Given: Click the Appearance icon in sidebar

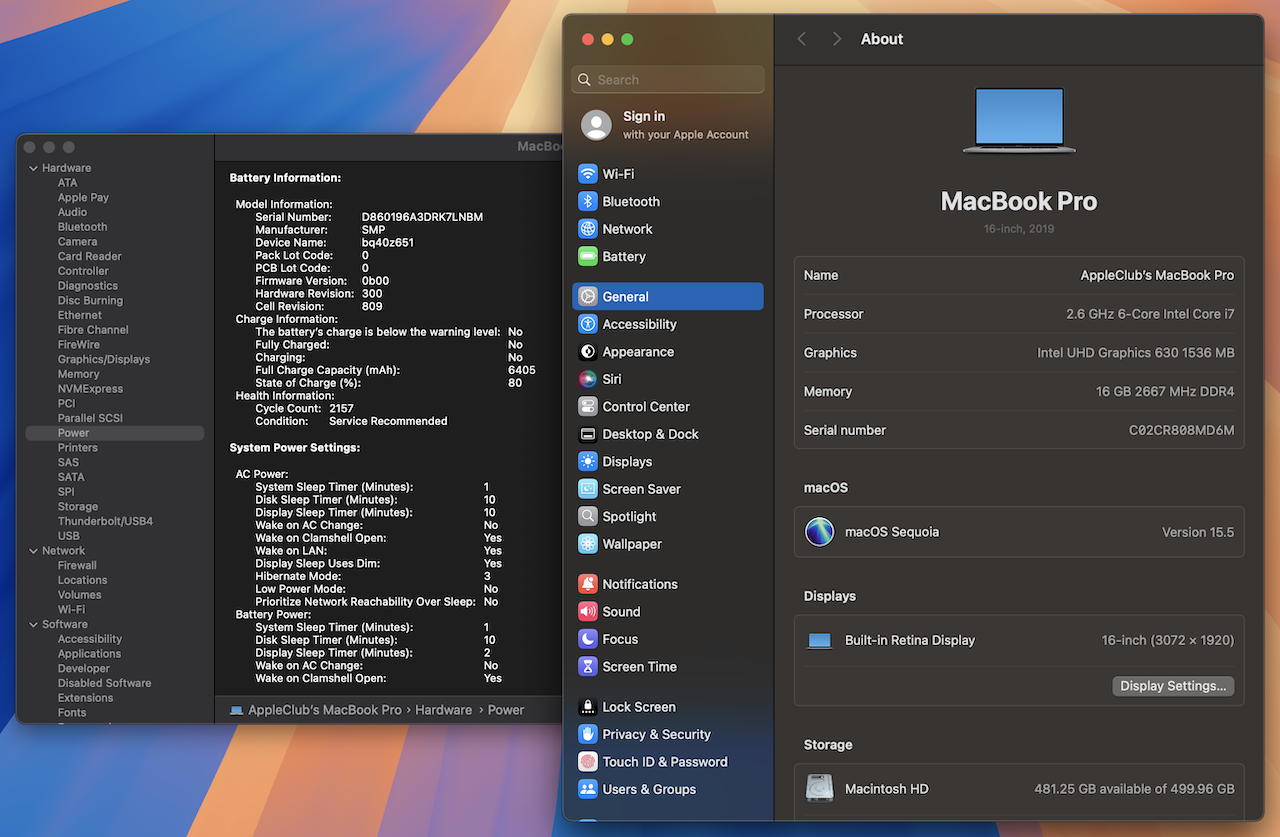Looking at the screenshot, I should tap(588, 352).
